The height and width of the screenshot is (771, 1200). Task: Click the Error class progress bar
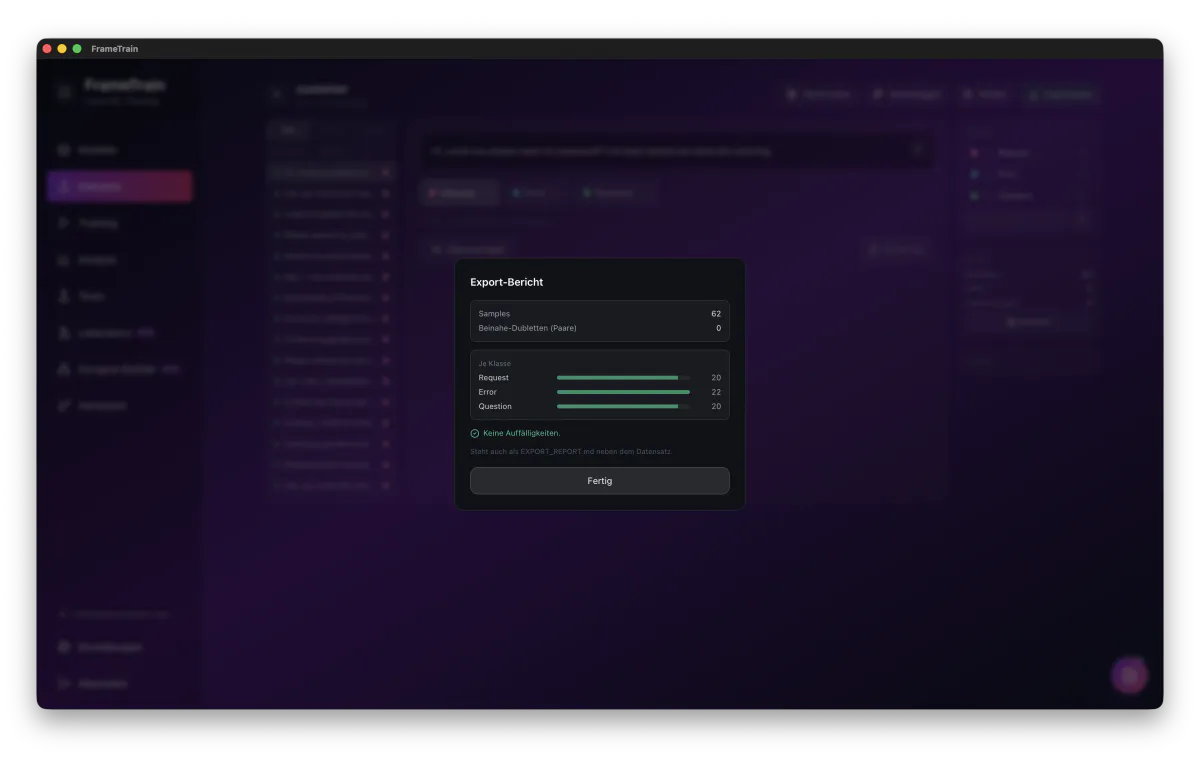coord(623,392)
